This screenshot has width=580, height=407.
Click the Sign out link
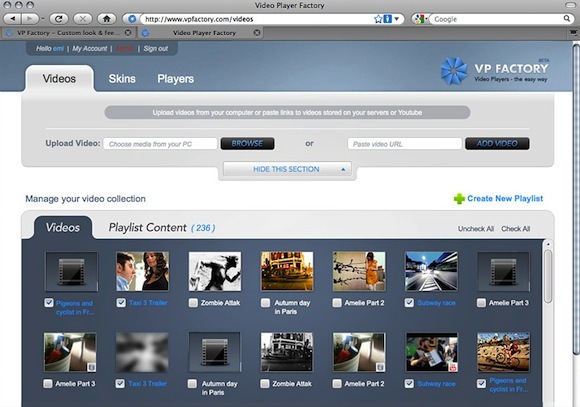click(155, 48)
